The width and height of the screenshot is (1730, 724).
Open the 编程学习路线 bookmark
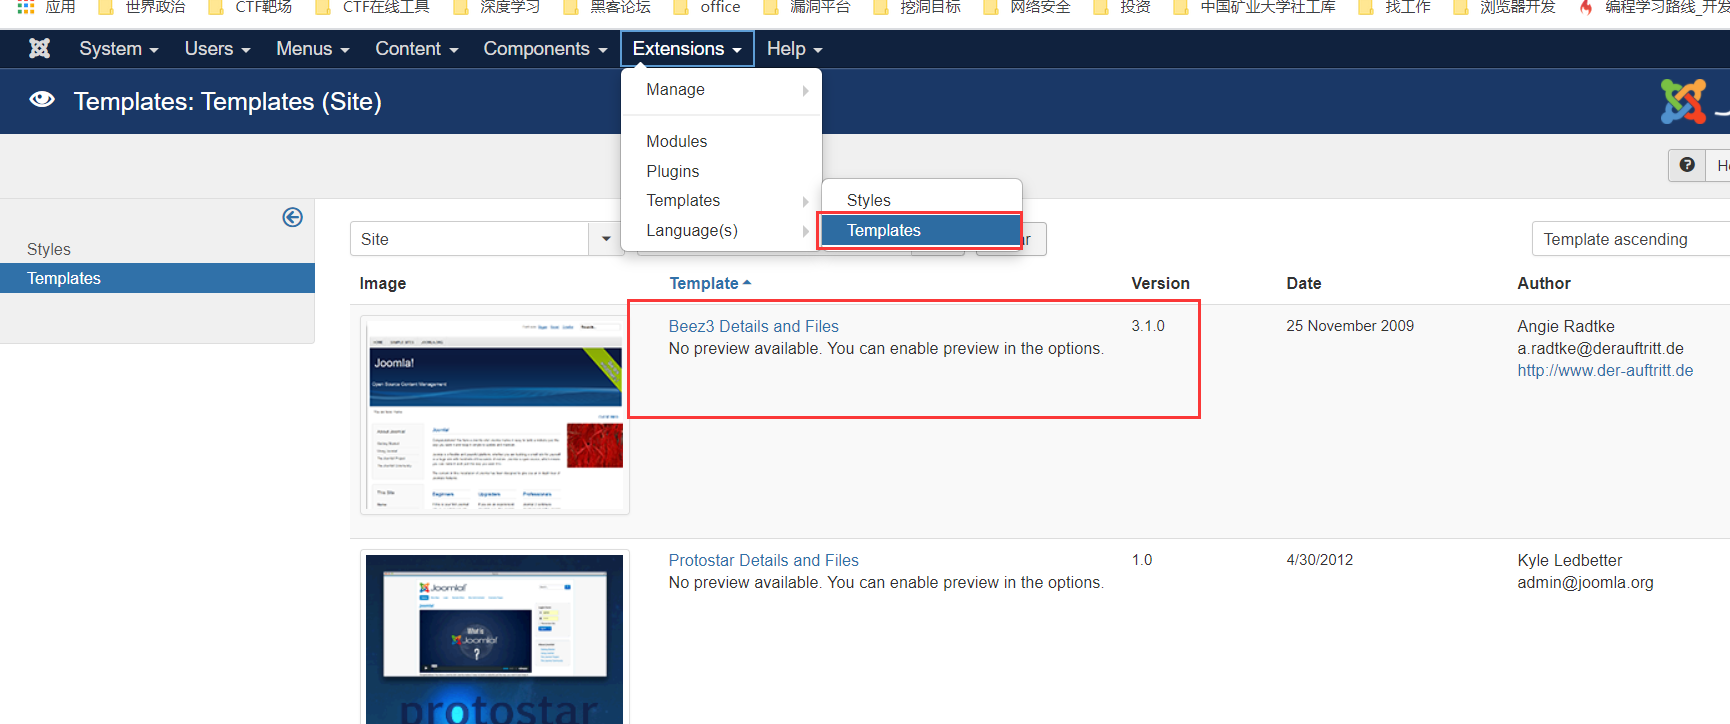click(x=1653, y=7)
